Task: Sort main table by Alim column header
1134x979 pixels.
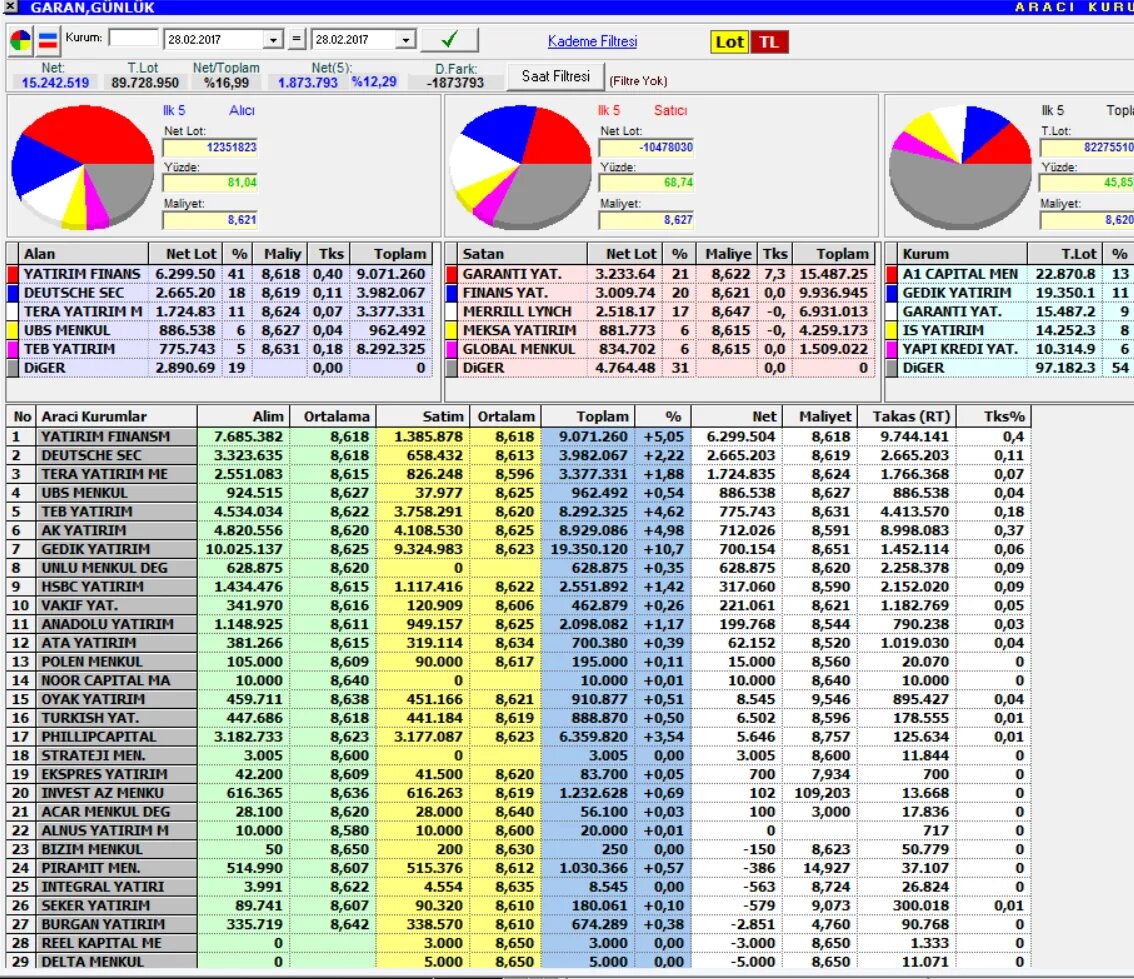Action: coord(243,416)
